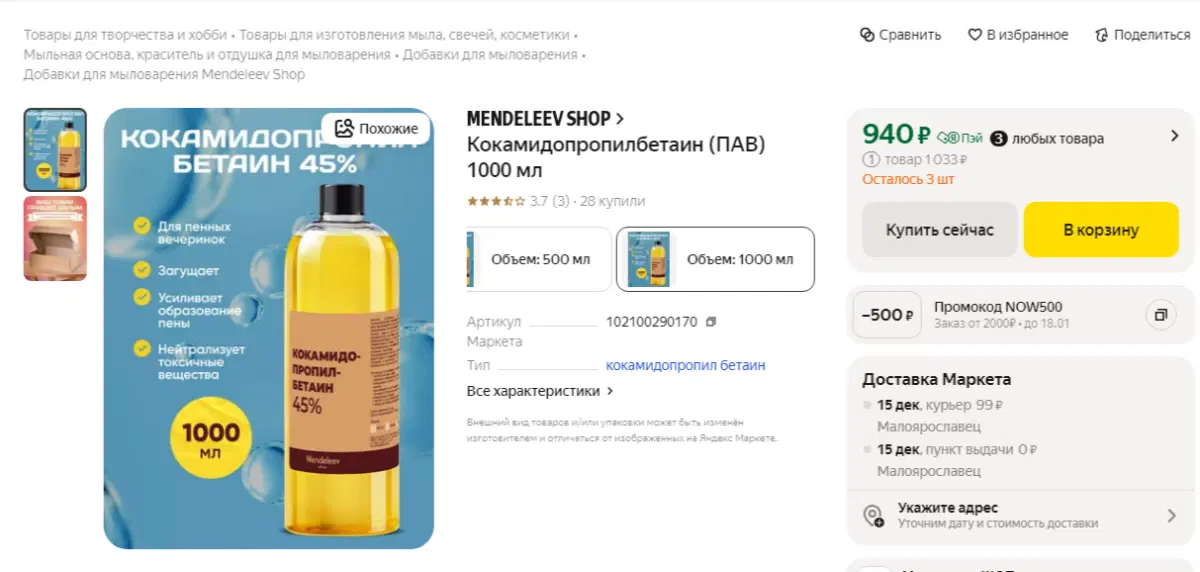
Task: Expand Все характеристики list
Action: [540, 391]
